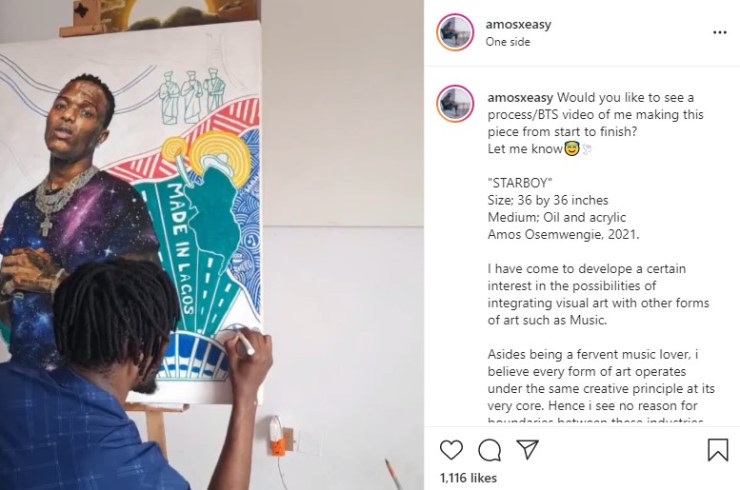Open the amosxeasy header profile picture
Viewport: 740px width, 490px height.
click(455, 32)
